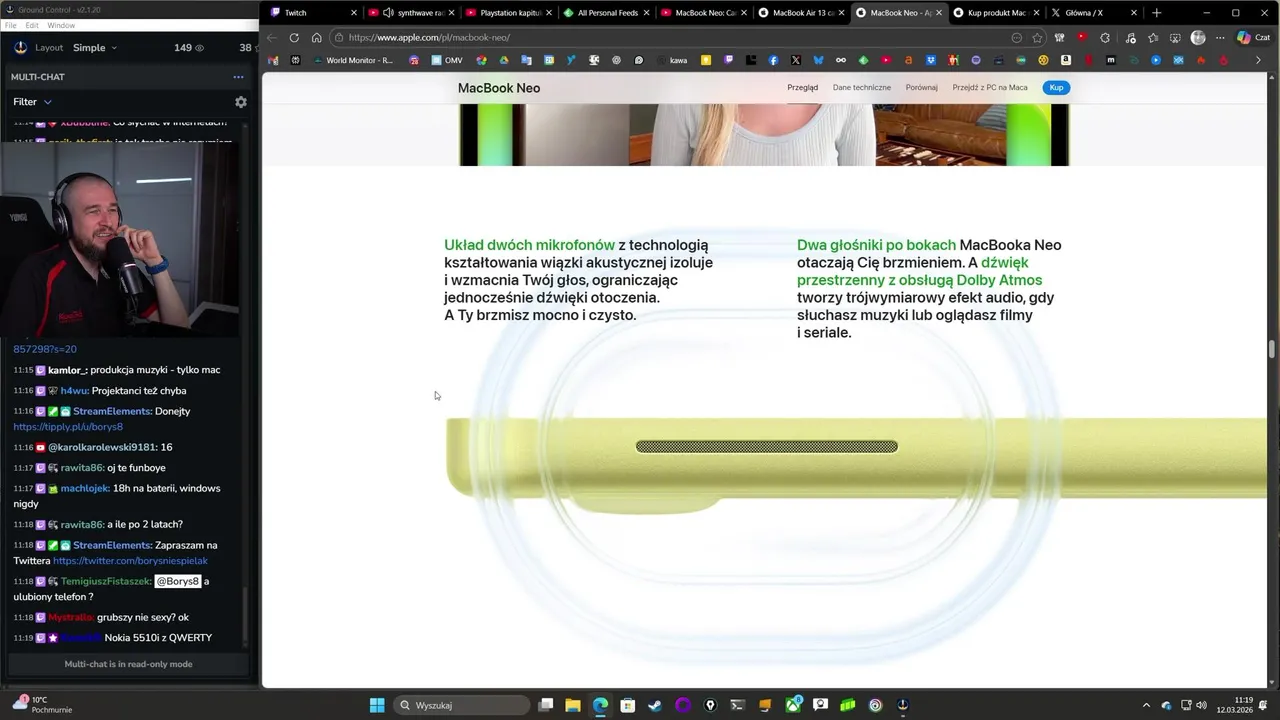This screenshot has width=1280, height=720.
Task: Open the Copilot Czat button
Action: coord(1254,38)
